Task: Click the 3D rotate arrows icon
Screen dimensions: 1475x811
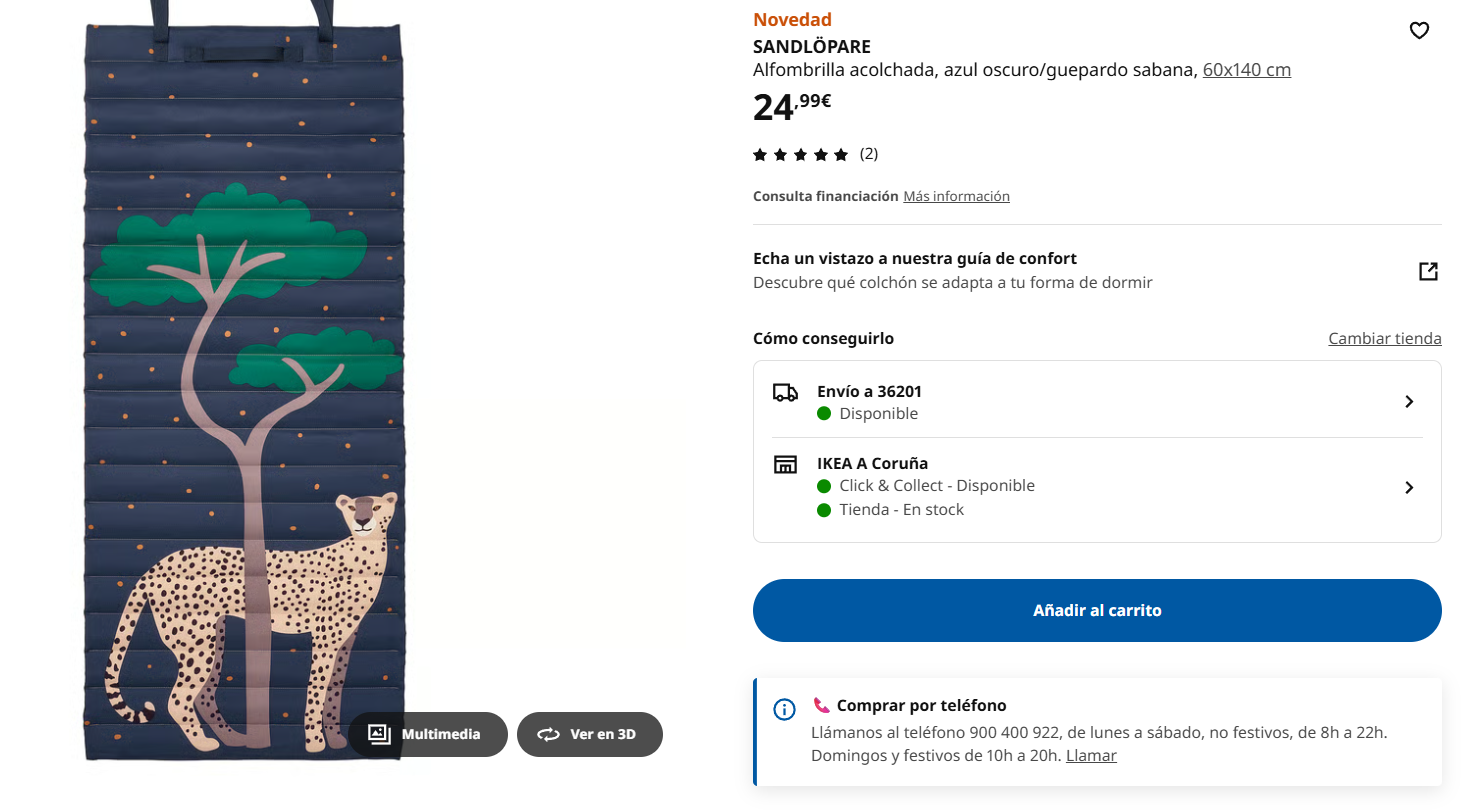Action: (548, 734)
